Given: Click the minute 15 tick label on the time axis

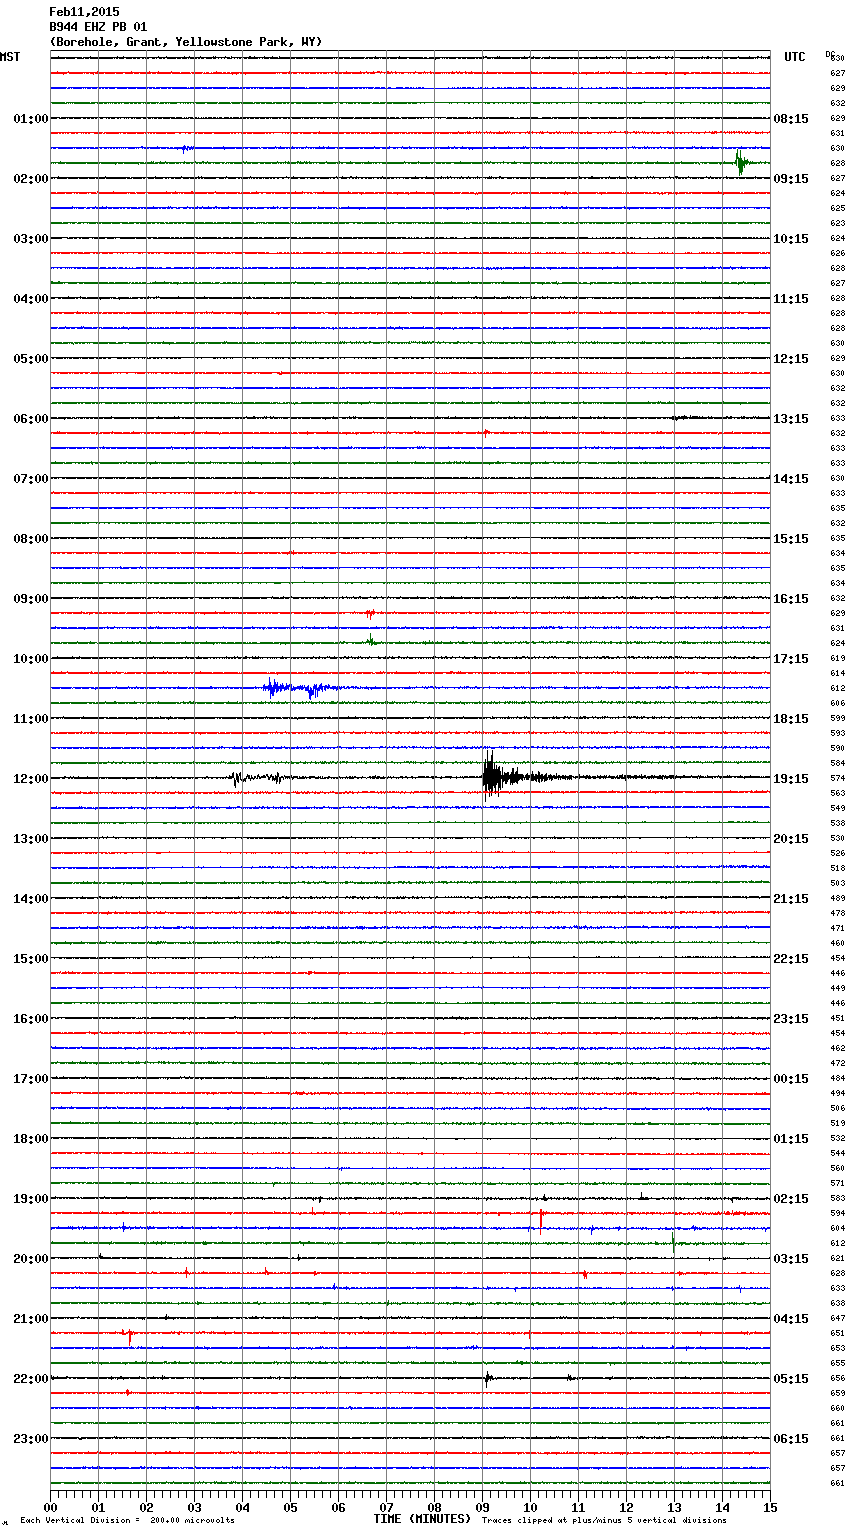Looking at the screenshot, I should click(x=770, y=1507).
